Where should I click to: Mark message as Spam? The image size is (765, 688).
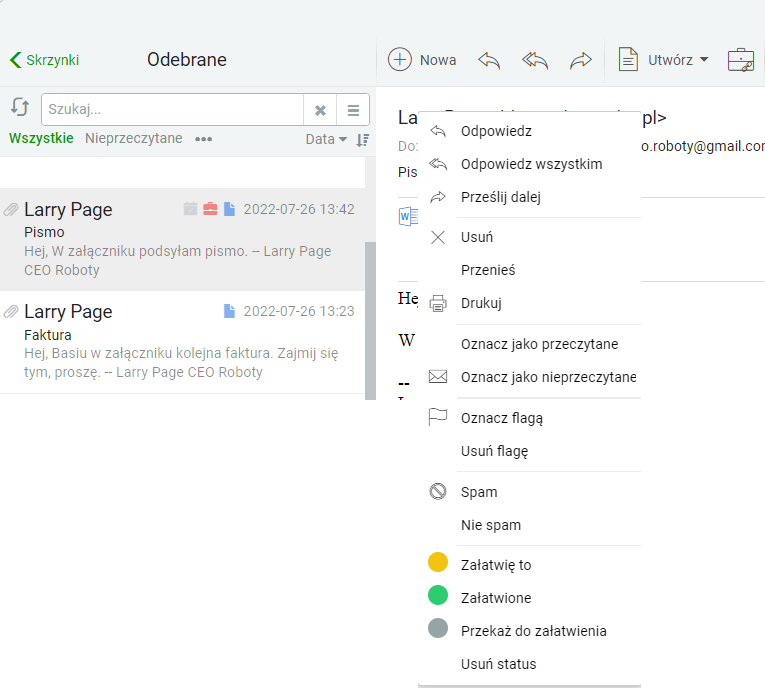coord(529,492)
